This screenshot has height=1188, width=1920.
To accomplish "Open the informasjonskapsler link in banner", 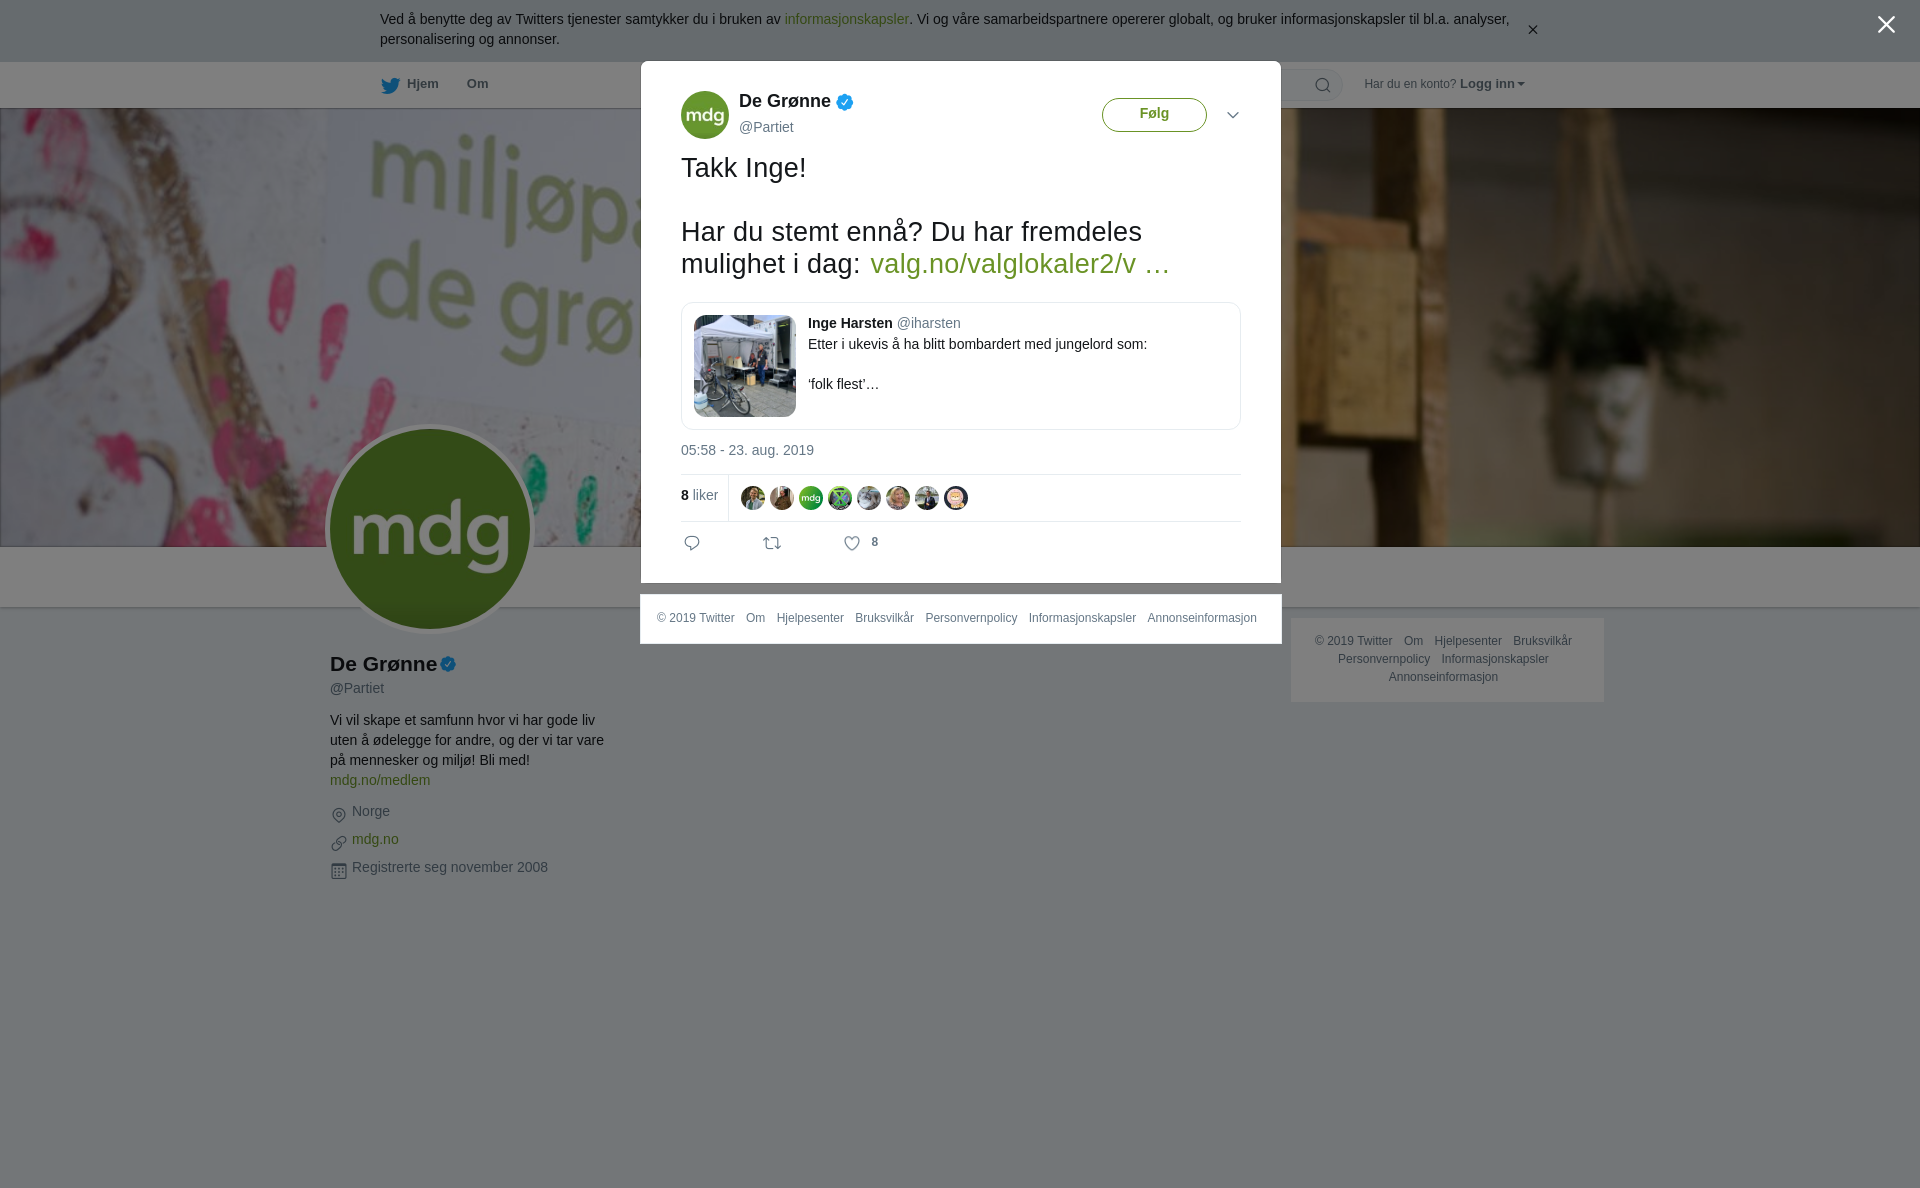I will click(x=846, y=19).
